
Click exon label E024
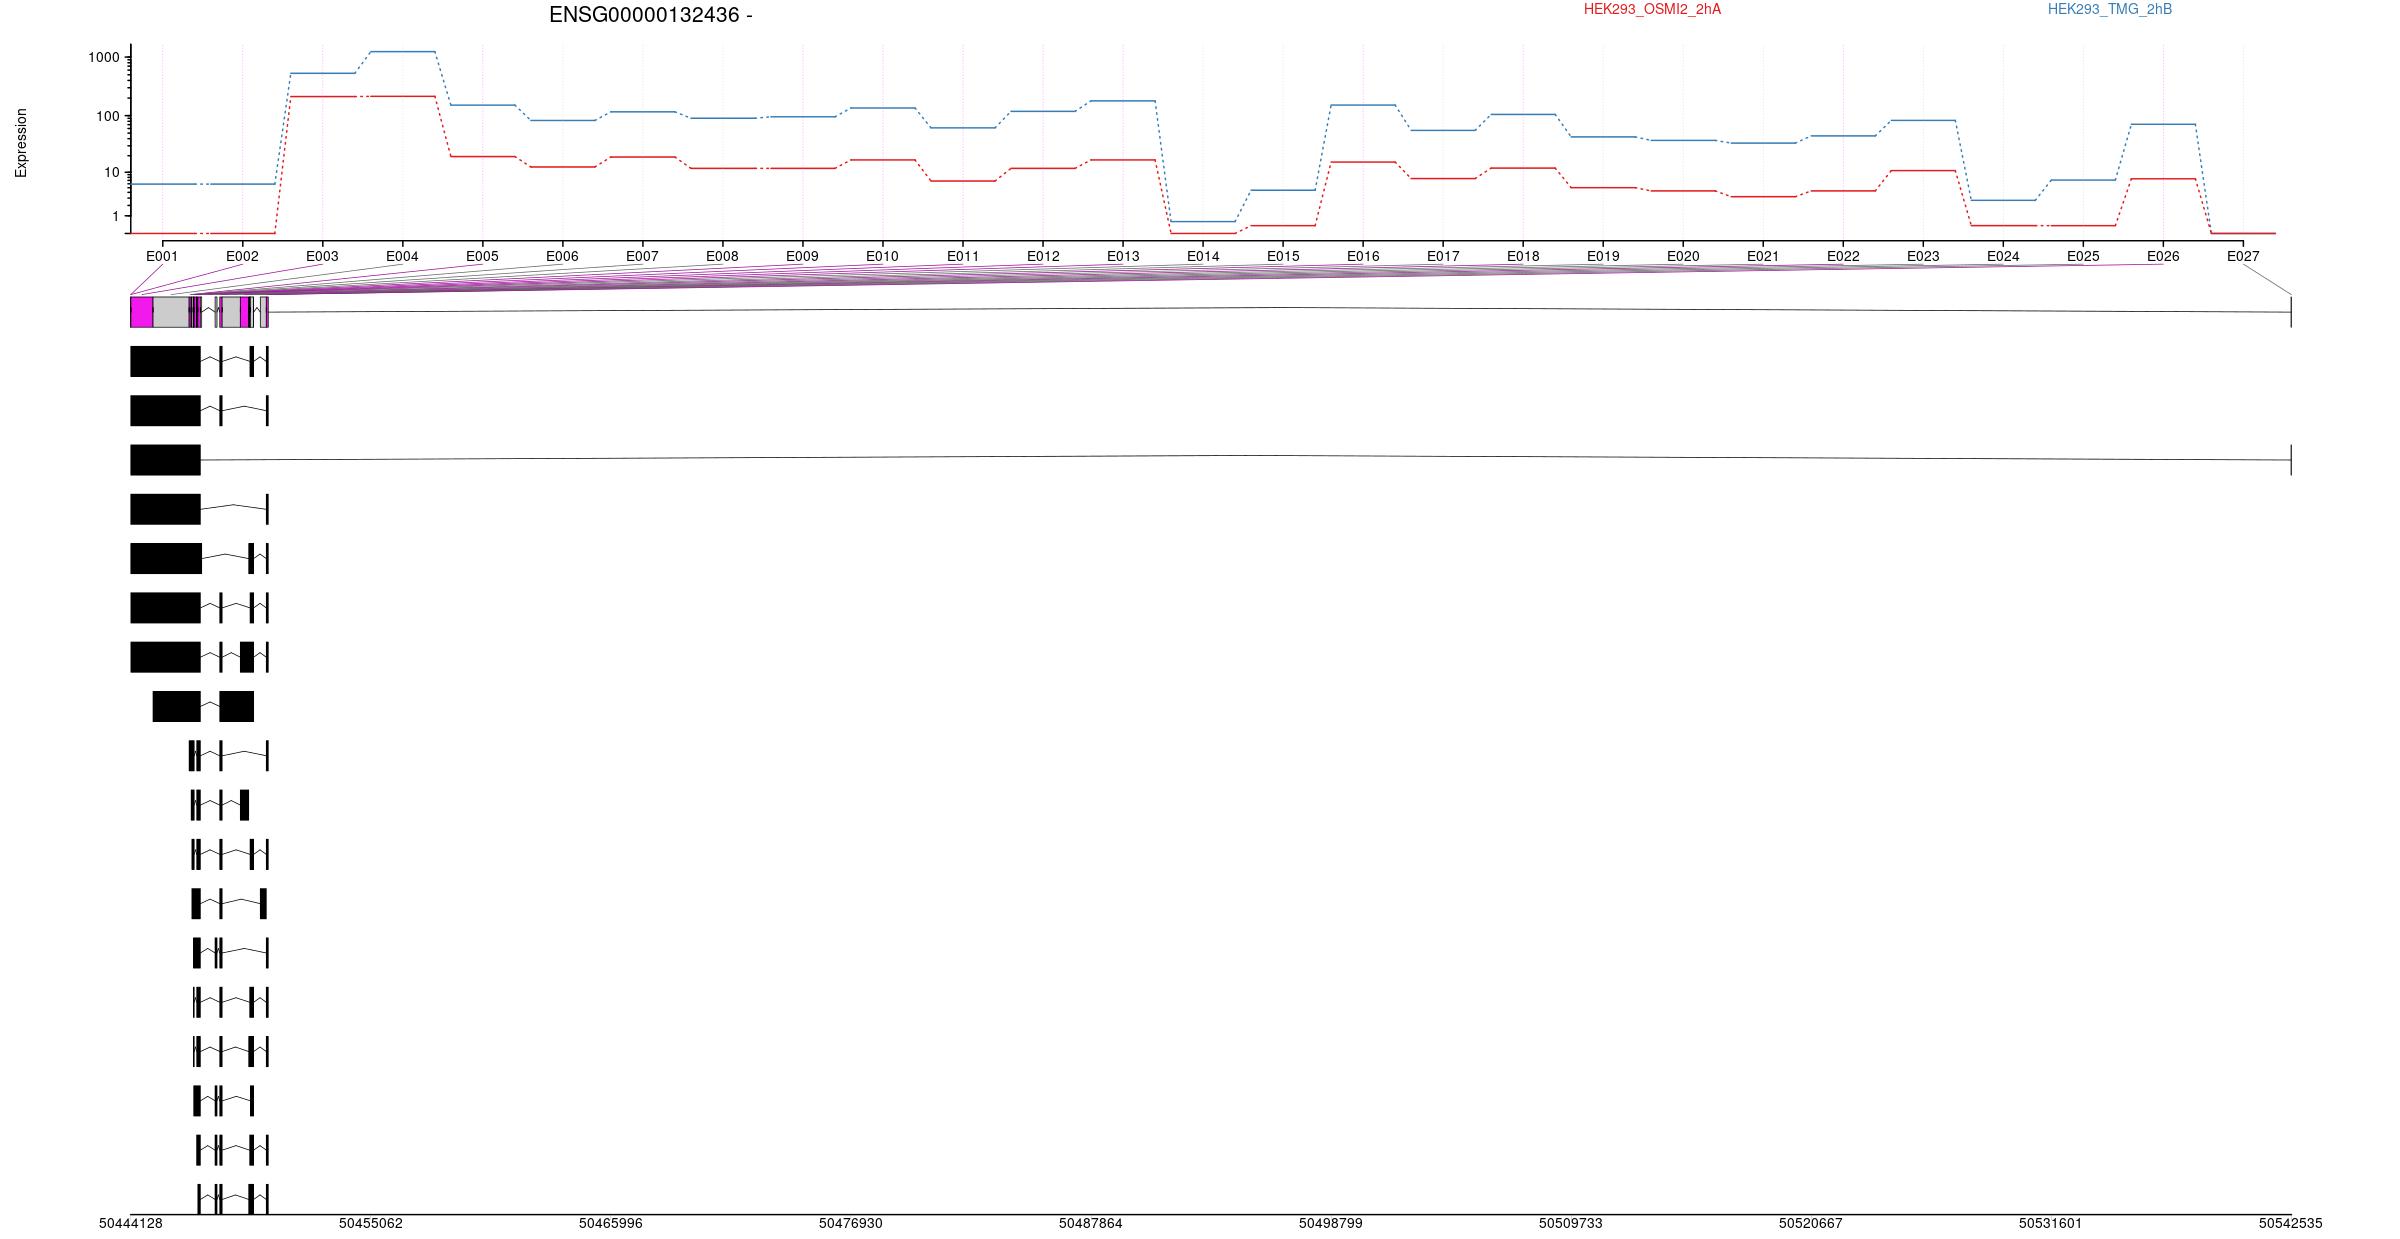(x=2003, y=256)
